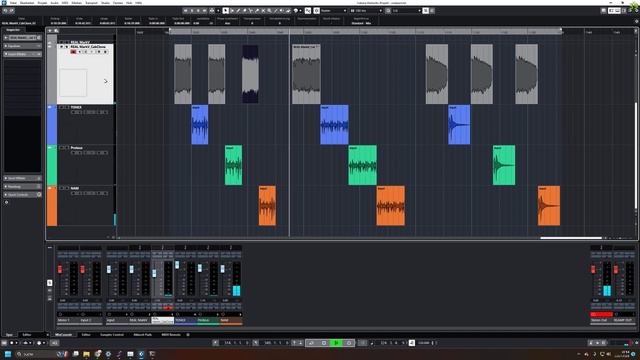
Task: Click the Redo arrow at toolbar far left
Action: 11,11
